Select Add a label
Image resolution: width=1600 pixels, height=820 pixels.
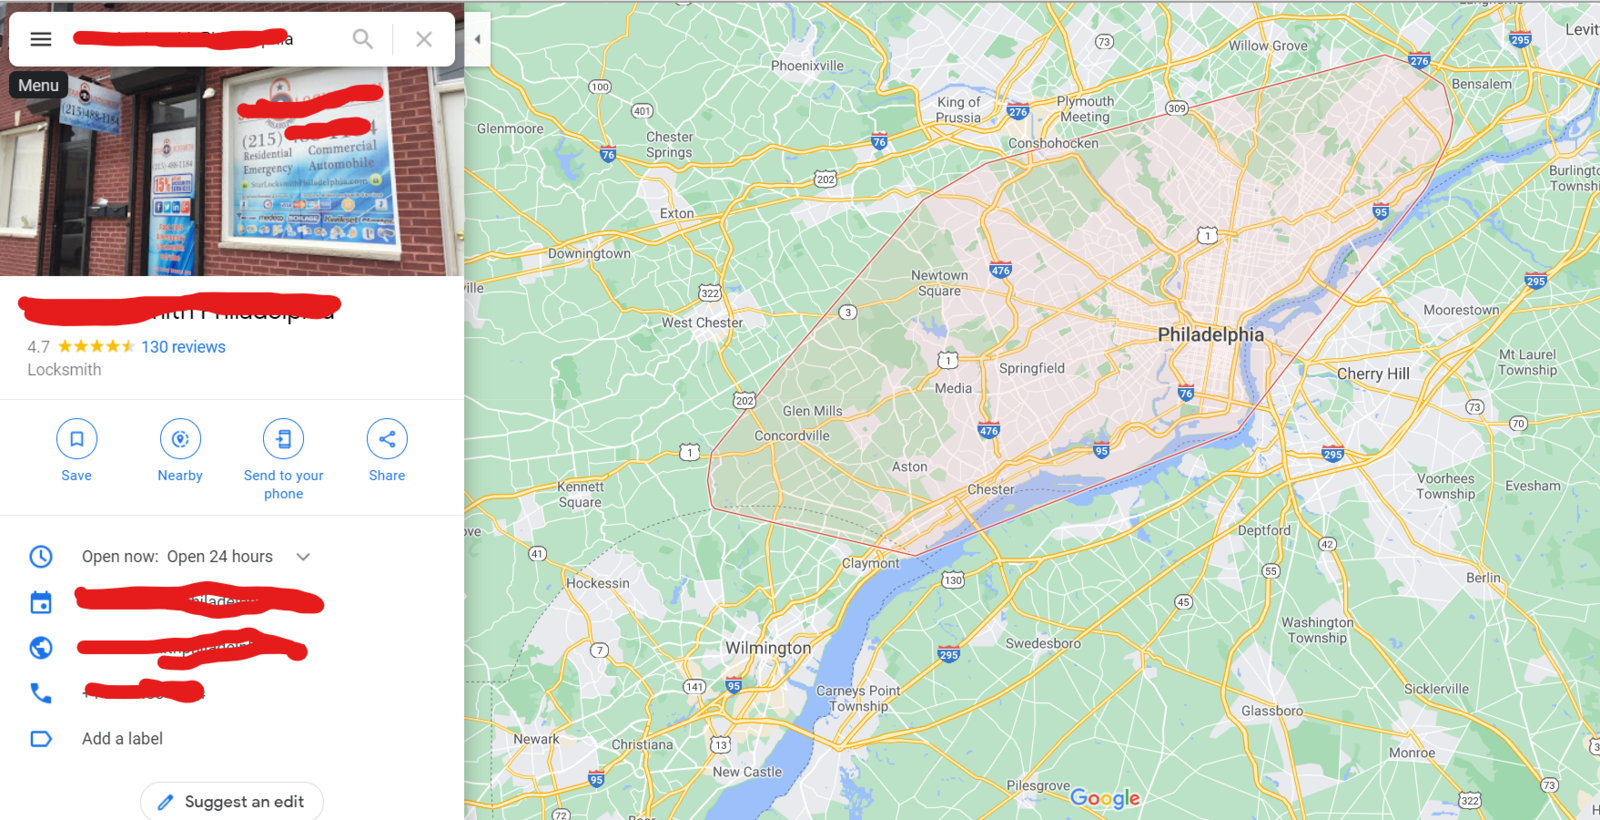[122, 739]
